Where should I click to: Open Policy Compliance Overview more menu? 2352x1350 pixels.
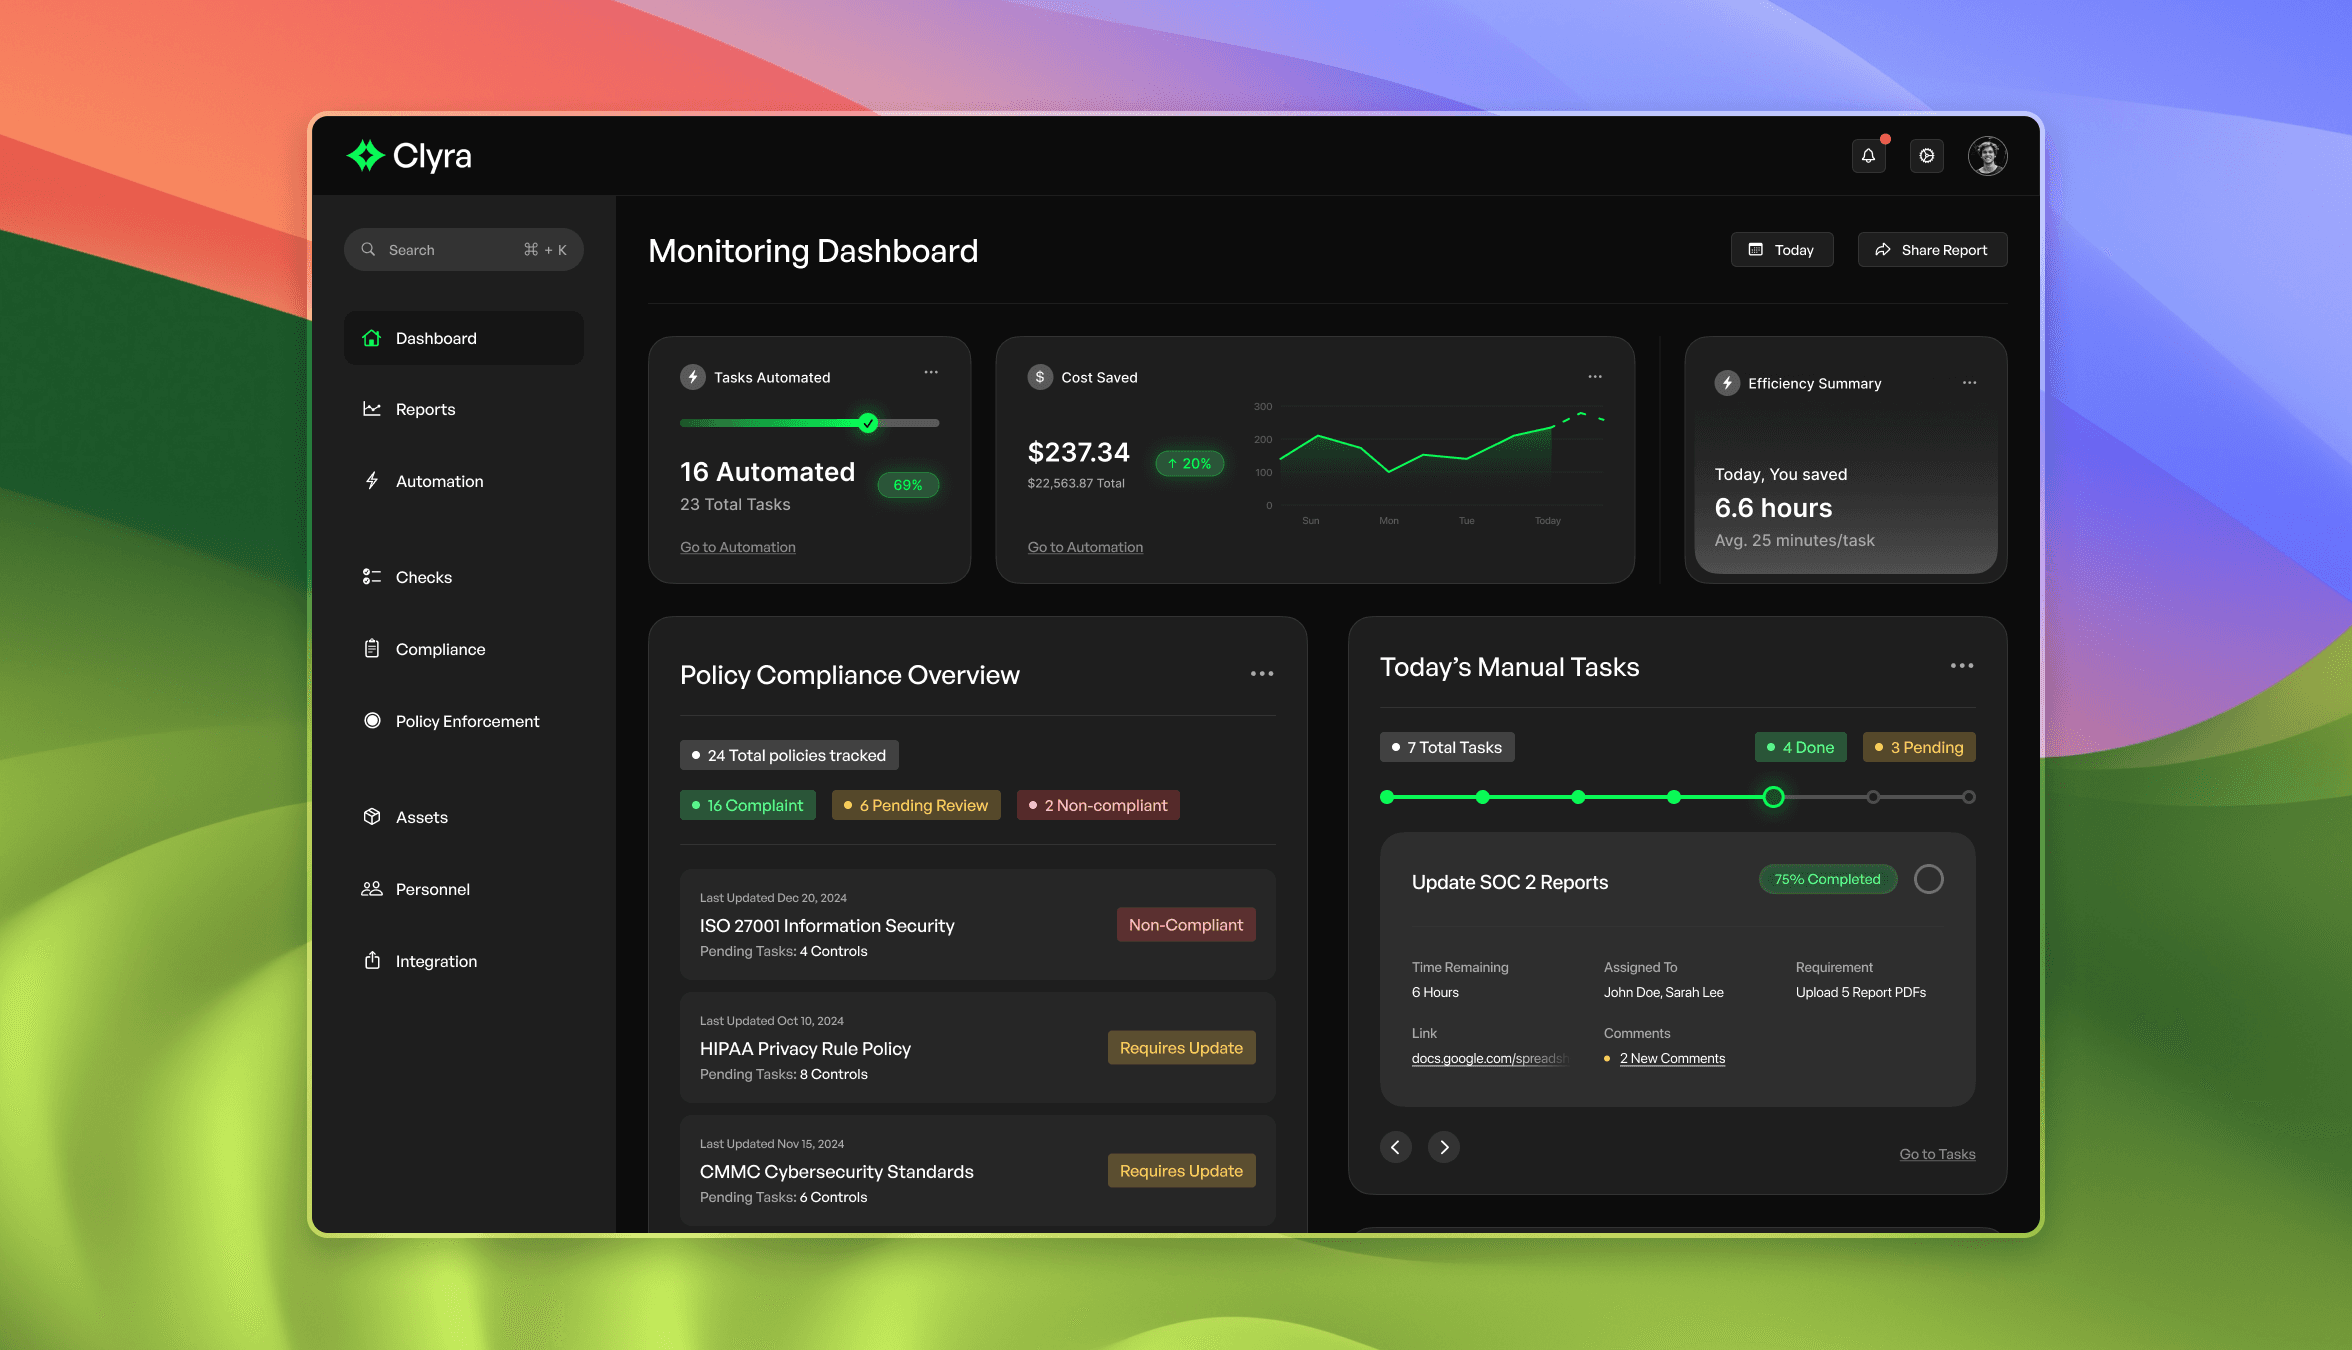[1262, 674]
